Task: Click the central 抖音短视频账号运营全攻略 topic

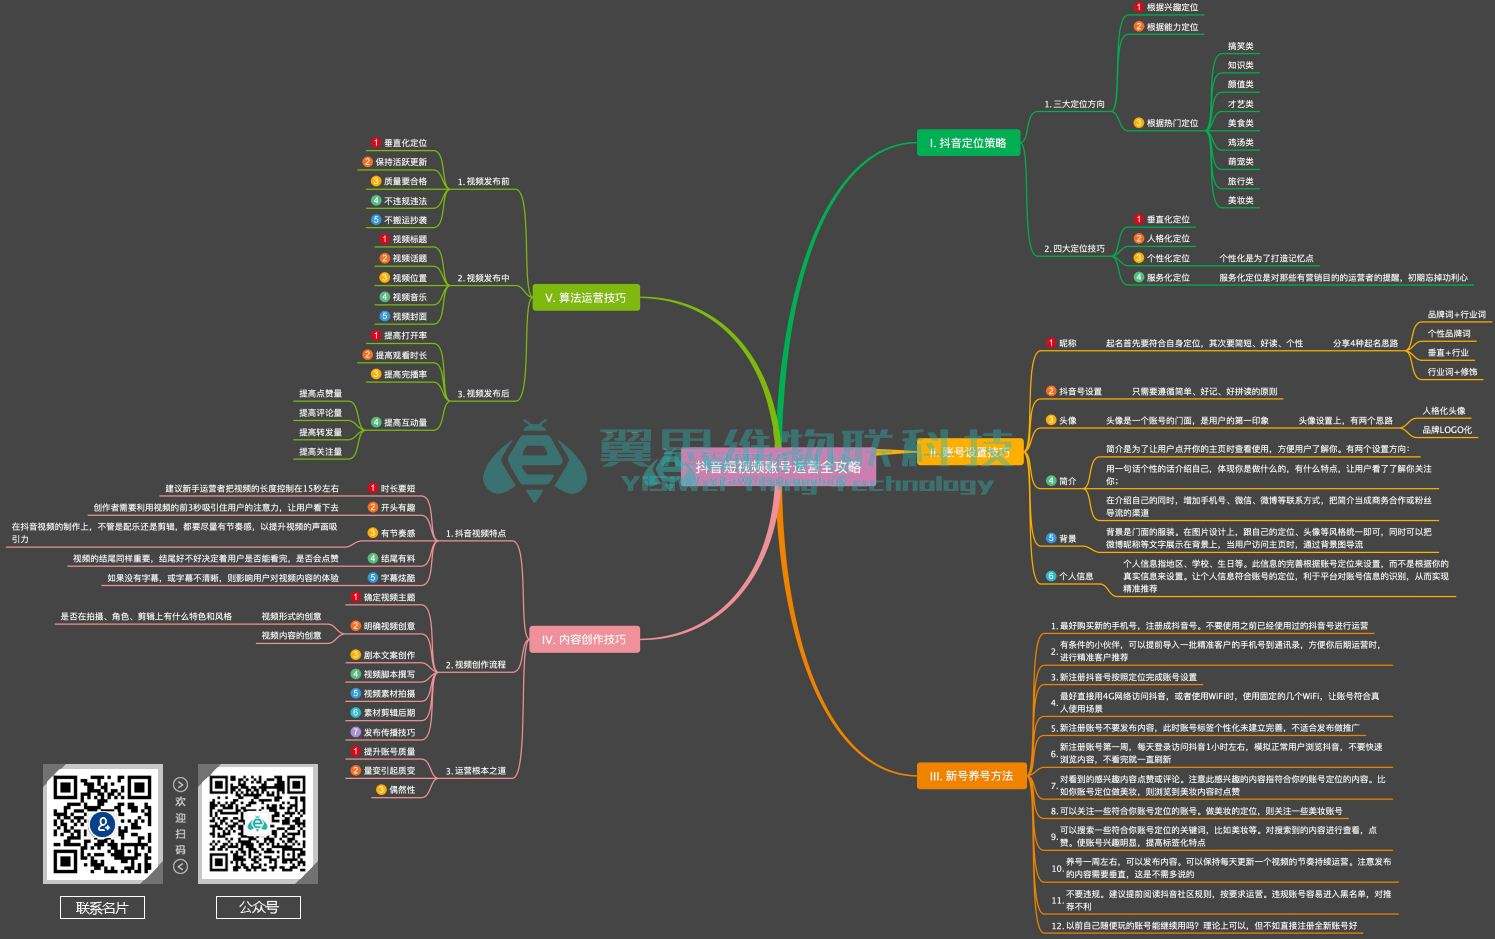Action: [x=778, y=467]
